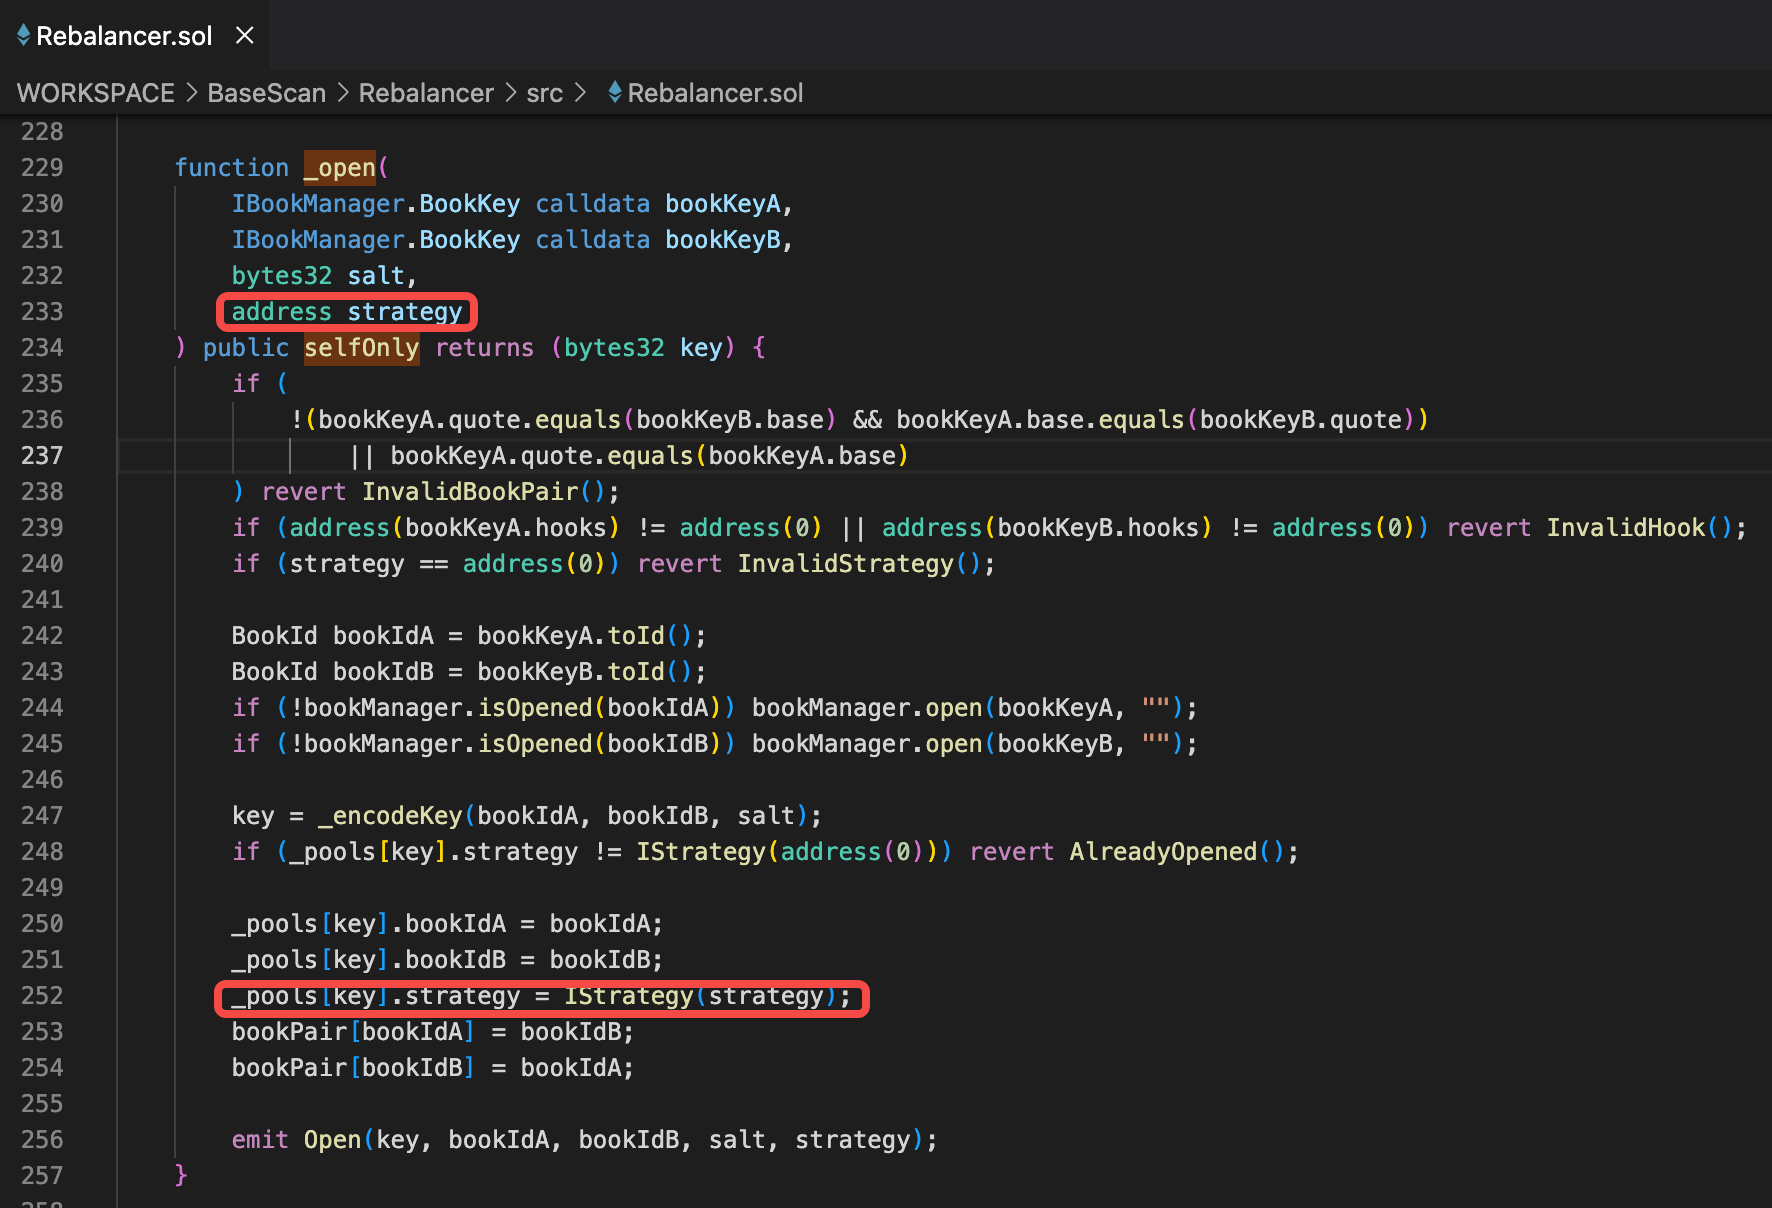Click the Solidity icon in breadcrumb
The height and width of the screenshot is (1208, 1772).
tap(615, 93)
